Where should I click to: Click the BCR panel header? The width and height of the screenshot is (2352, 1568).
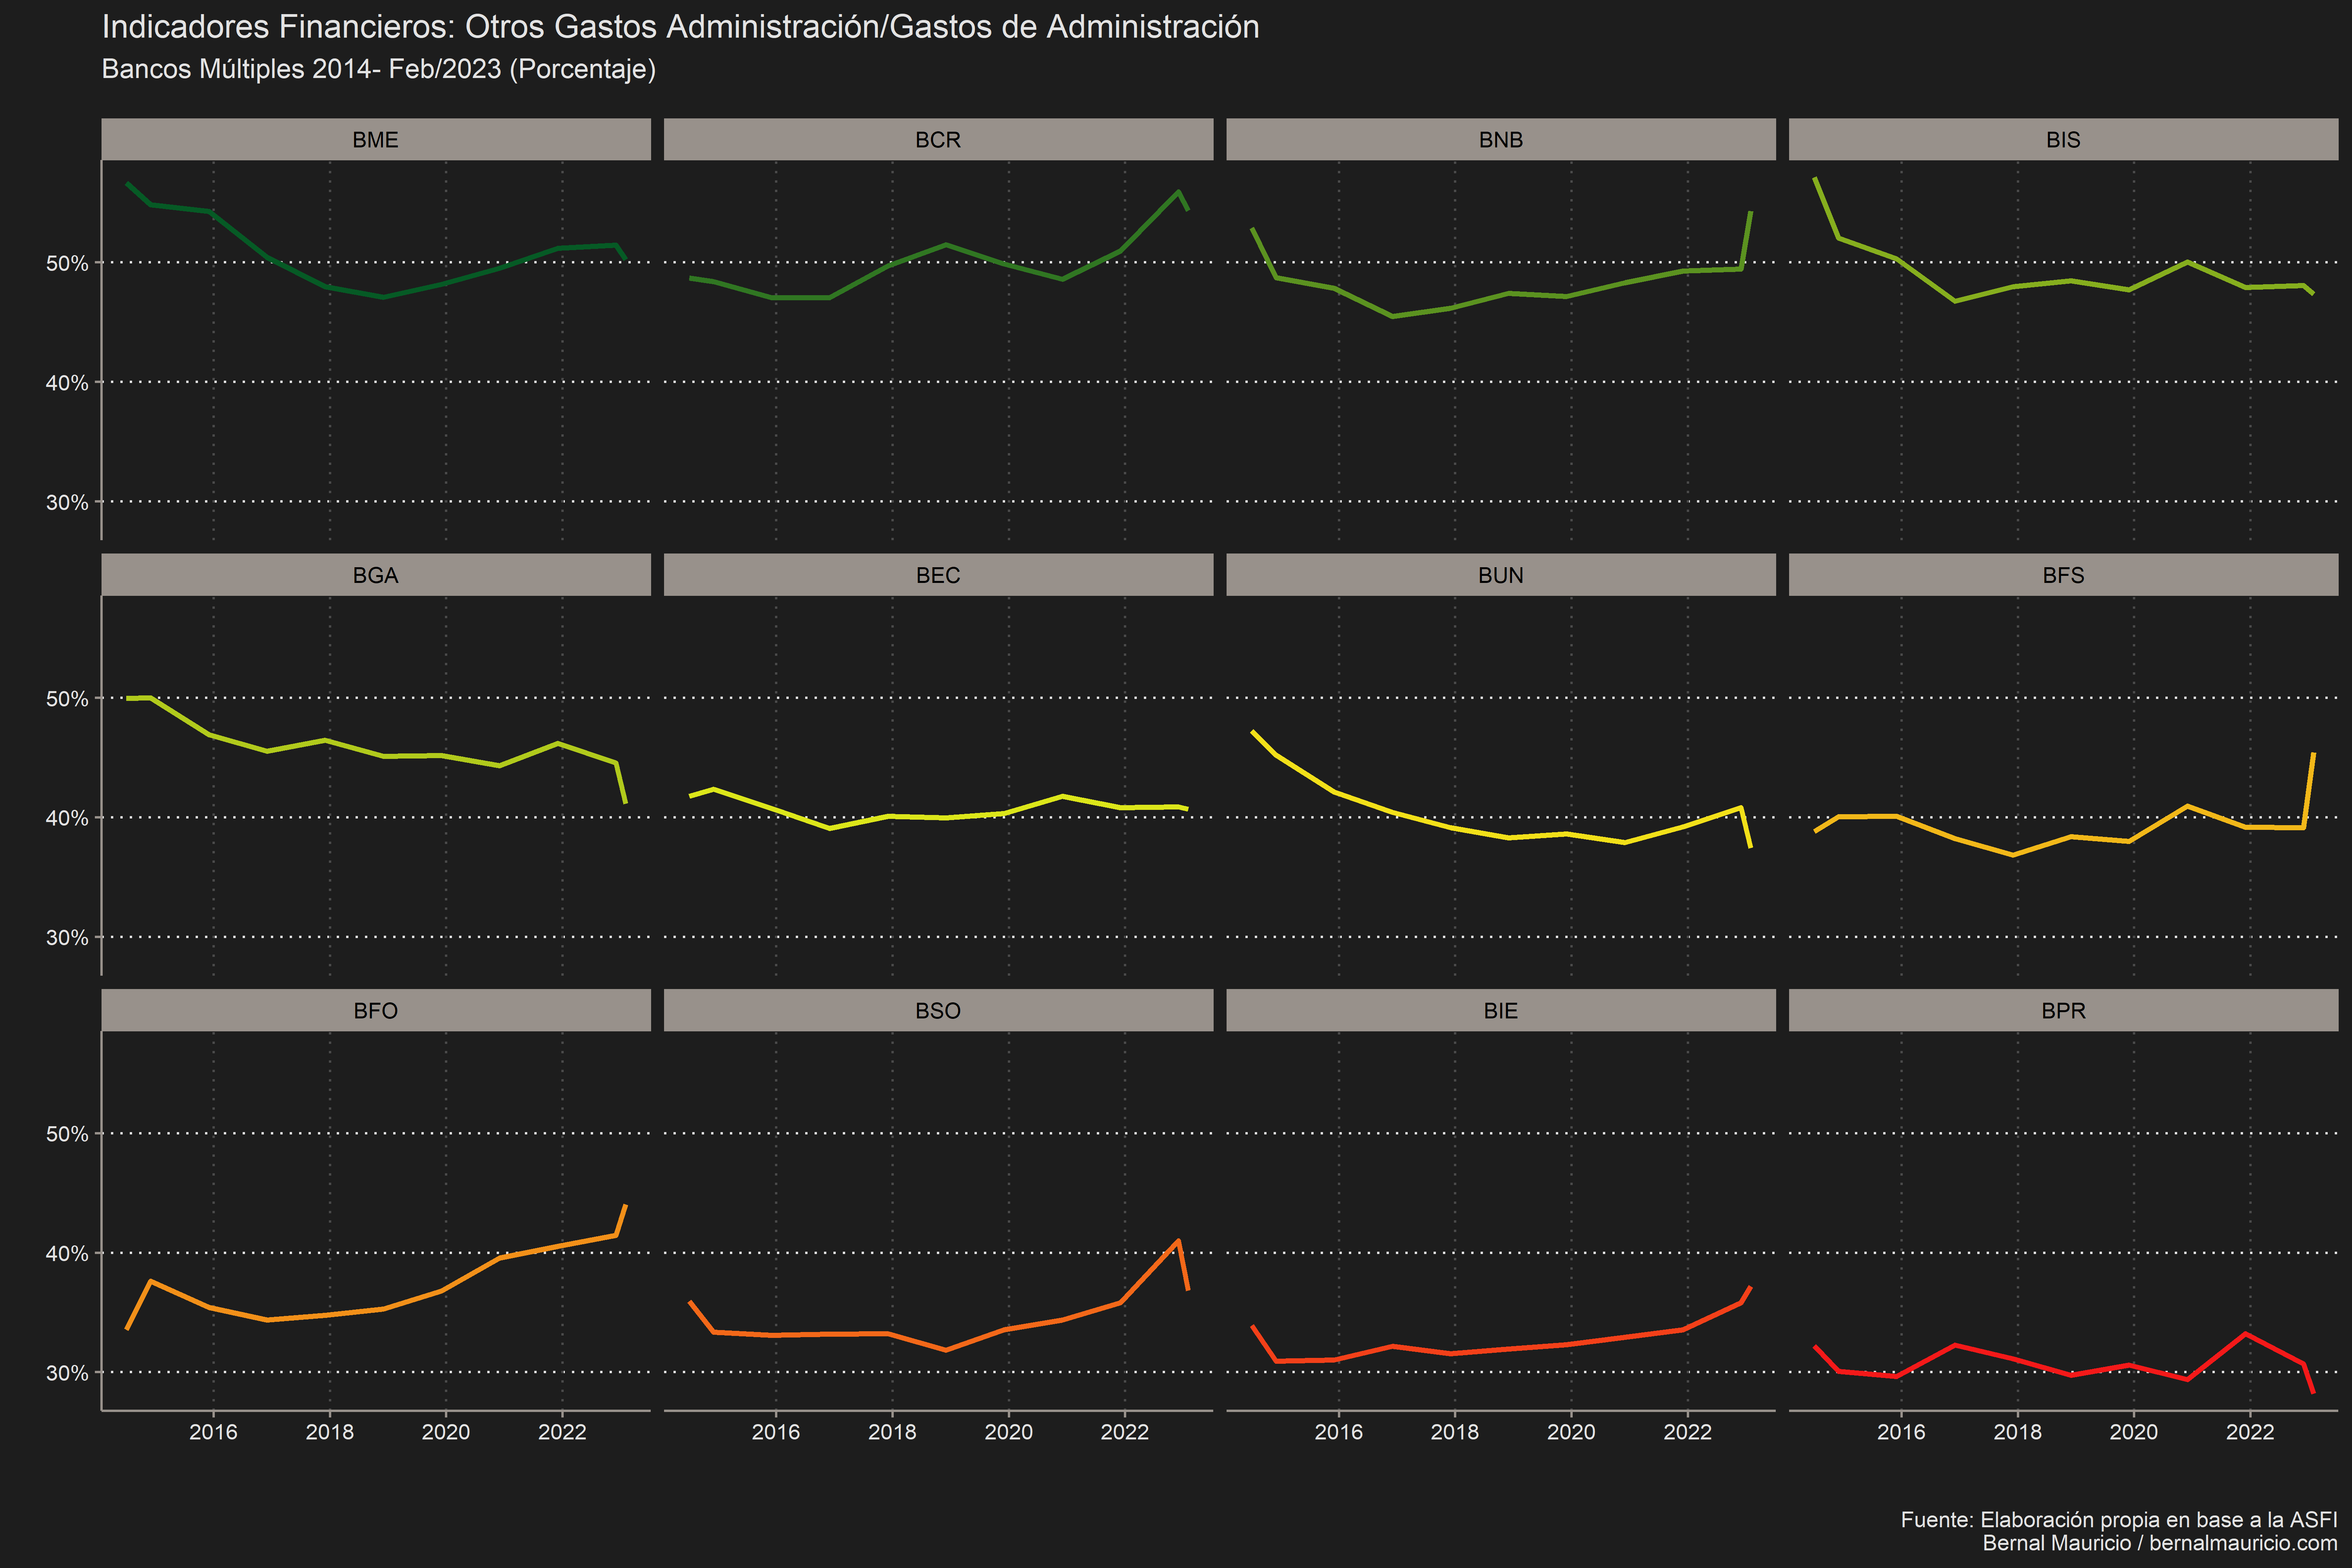pyautogui.click(x=938, y=139)
